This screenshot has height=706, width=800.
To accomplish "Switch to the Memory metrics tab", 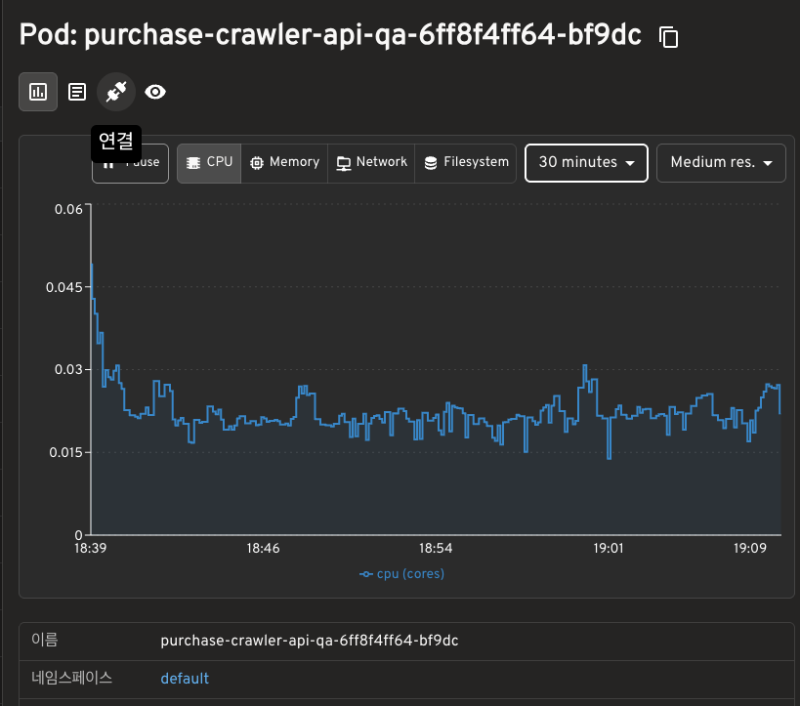I will point(284,163).
